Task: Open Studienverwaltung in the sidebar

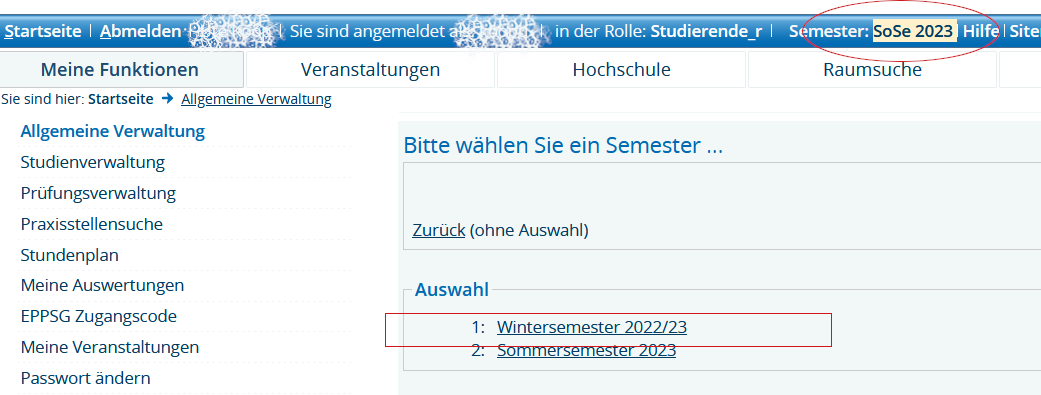Action: 93,162
